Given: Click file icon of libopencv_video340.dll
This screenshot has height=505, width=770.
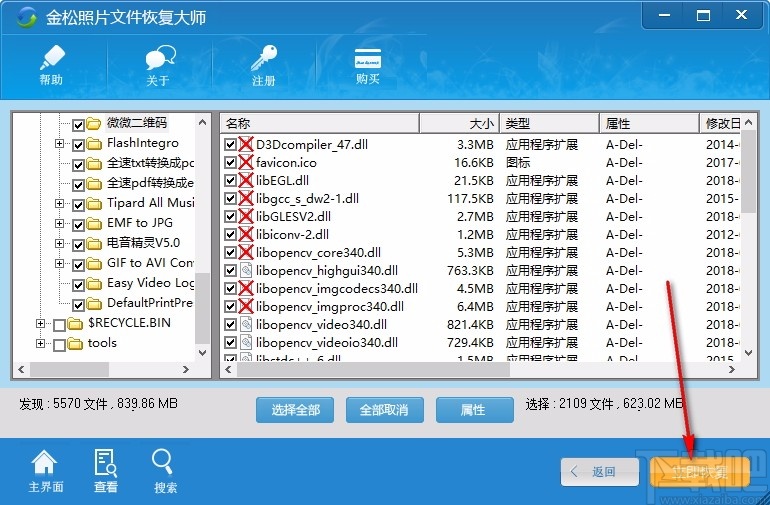Looking at the screenshot, I should [246, 324].
